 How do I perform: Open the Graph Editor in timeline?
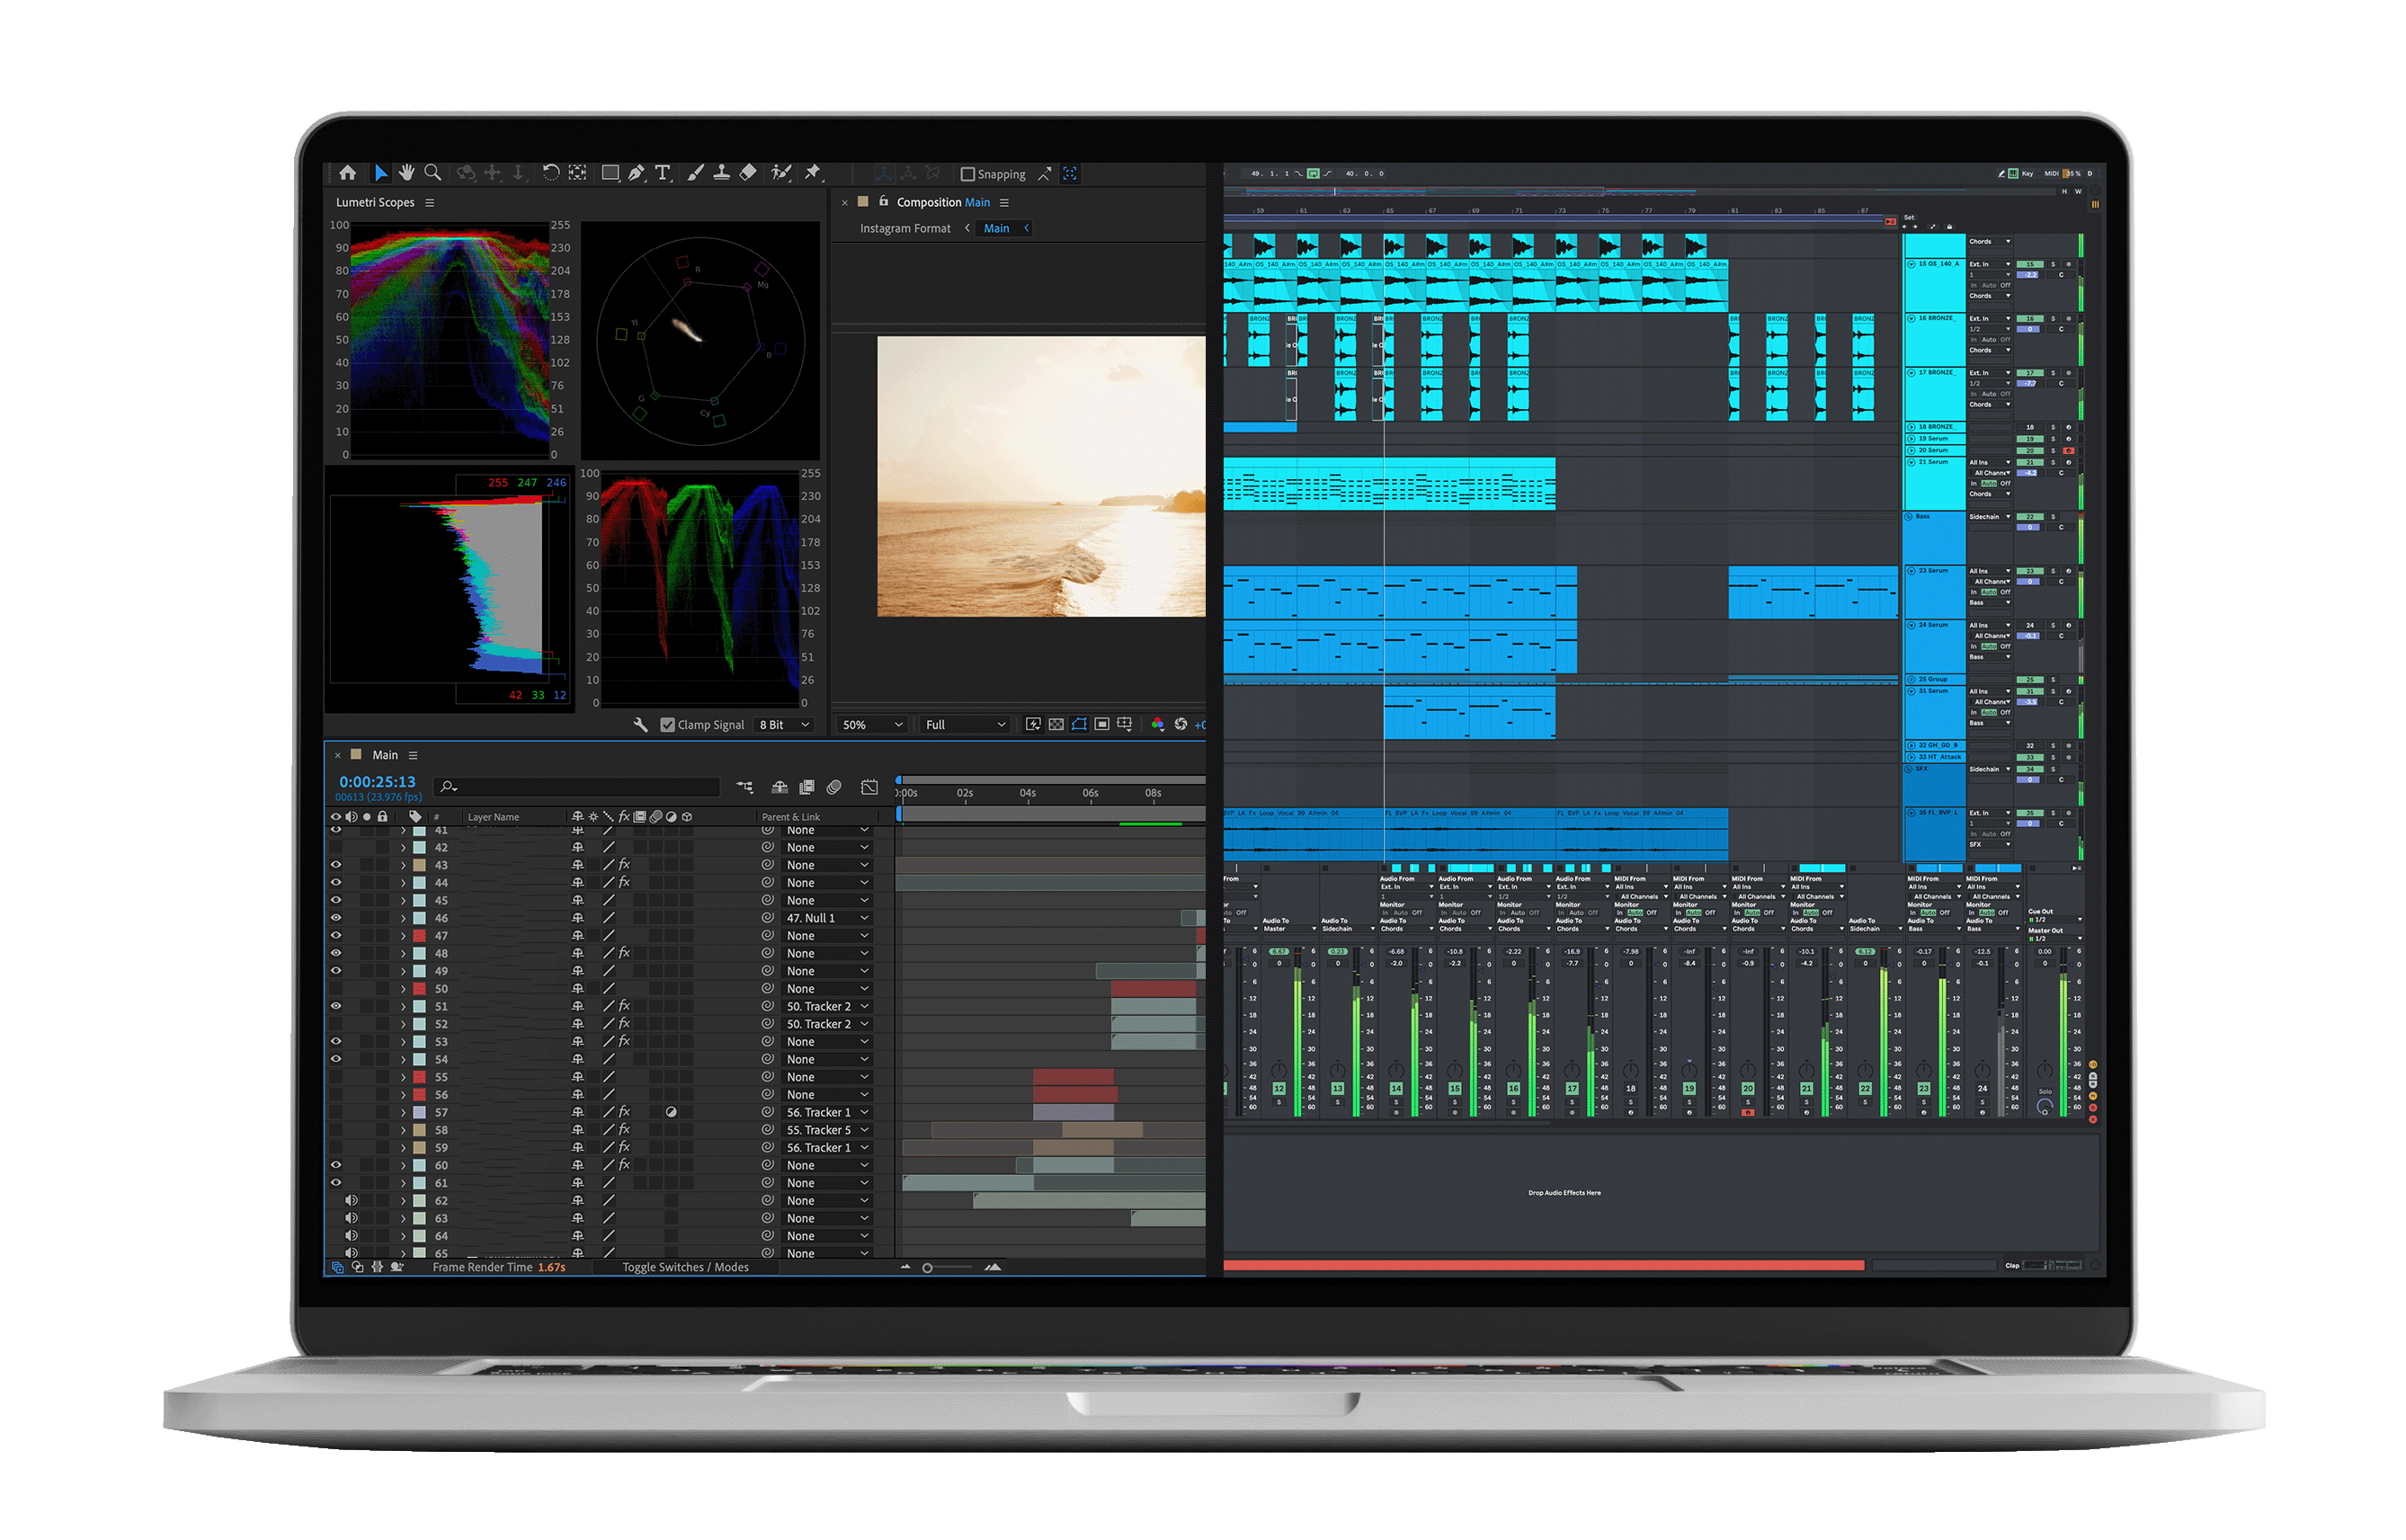tap(869, 787)
